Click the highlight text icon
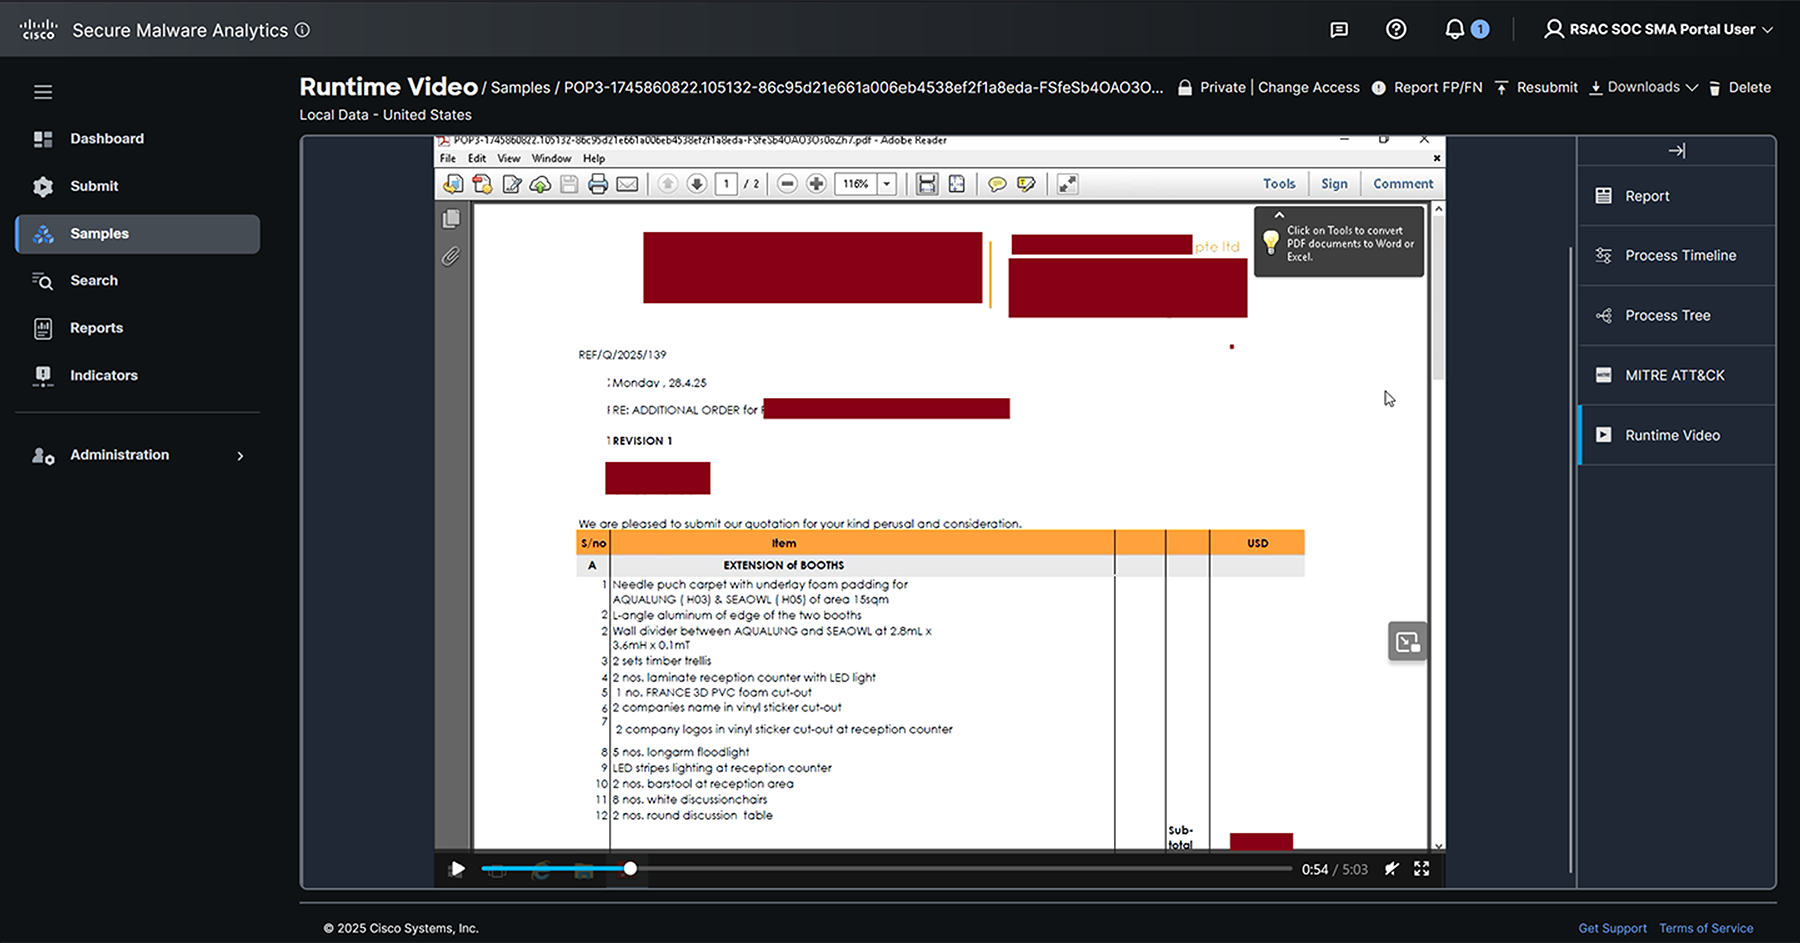The height and width of the screenshot is (943, 1800). (1026, 184)
